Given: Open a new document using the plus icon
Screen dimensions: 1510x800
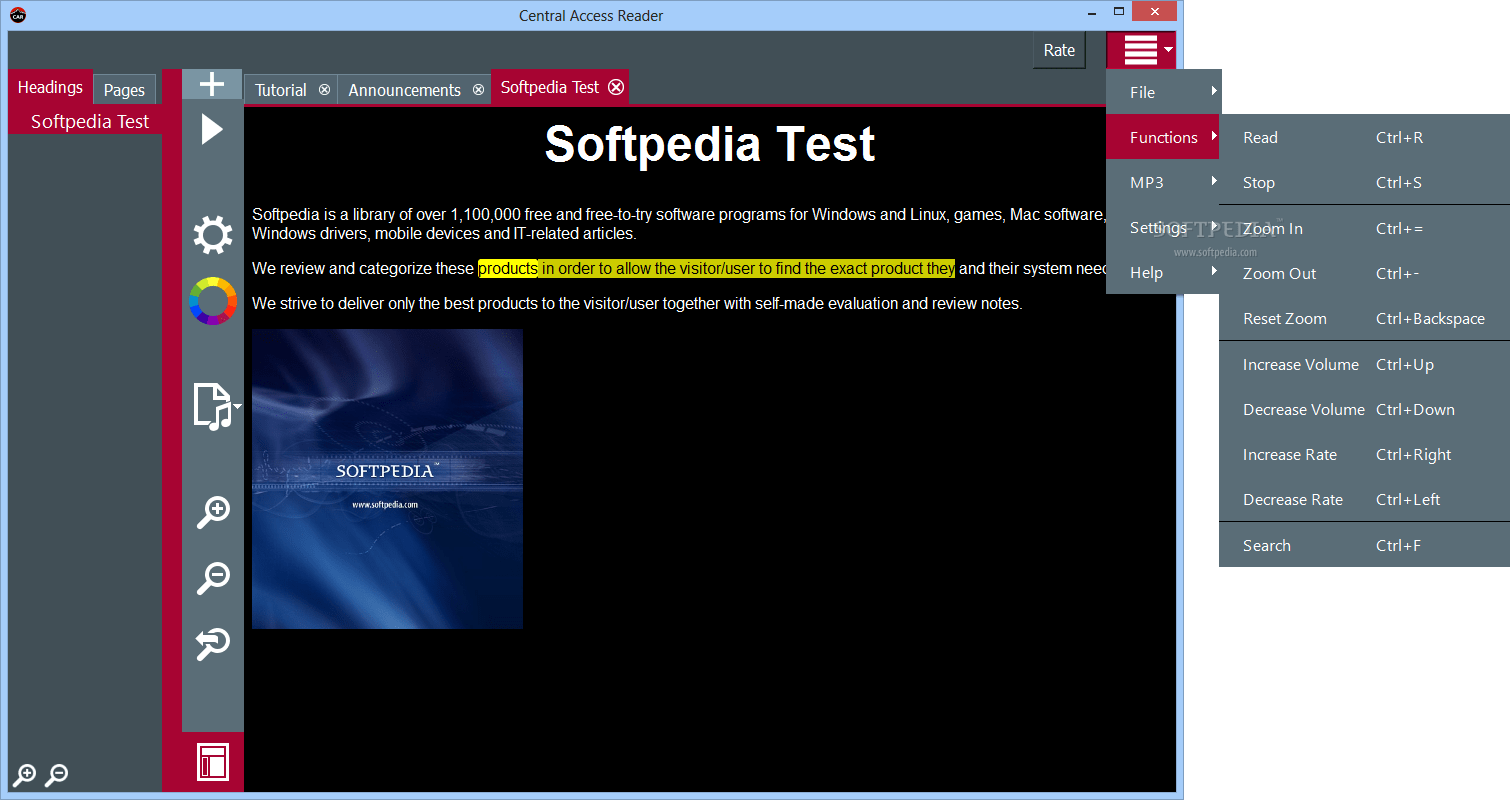Looking at the screenshot, I should 212,84.
